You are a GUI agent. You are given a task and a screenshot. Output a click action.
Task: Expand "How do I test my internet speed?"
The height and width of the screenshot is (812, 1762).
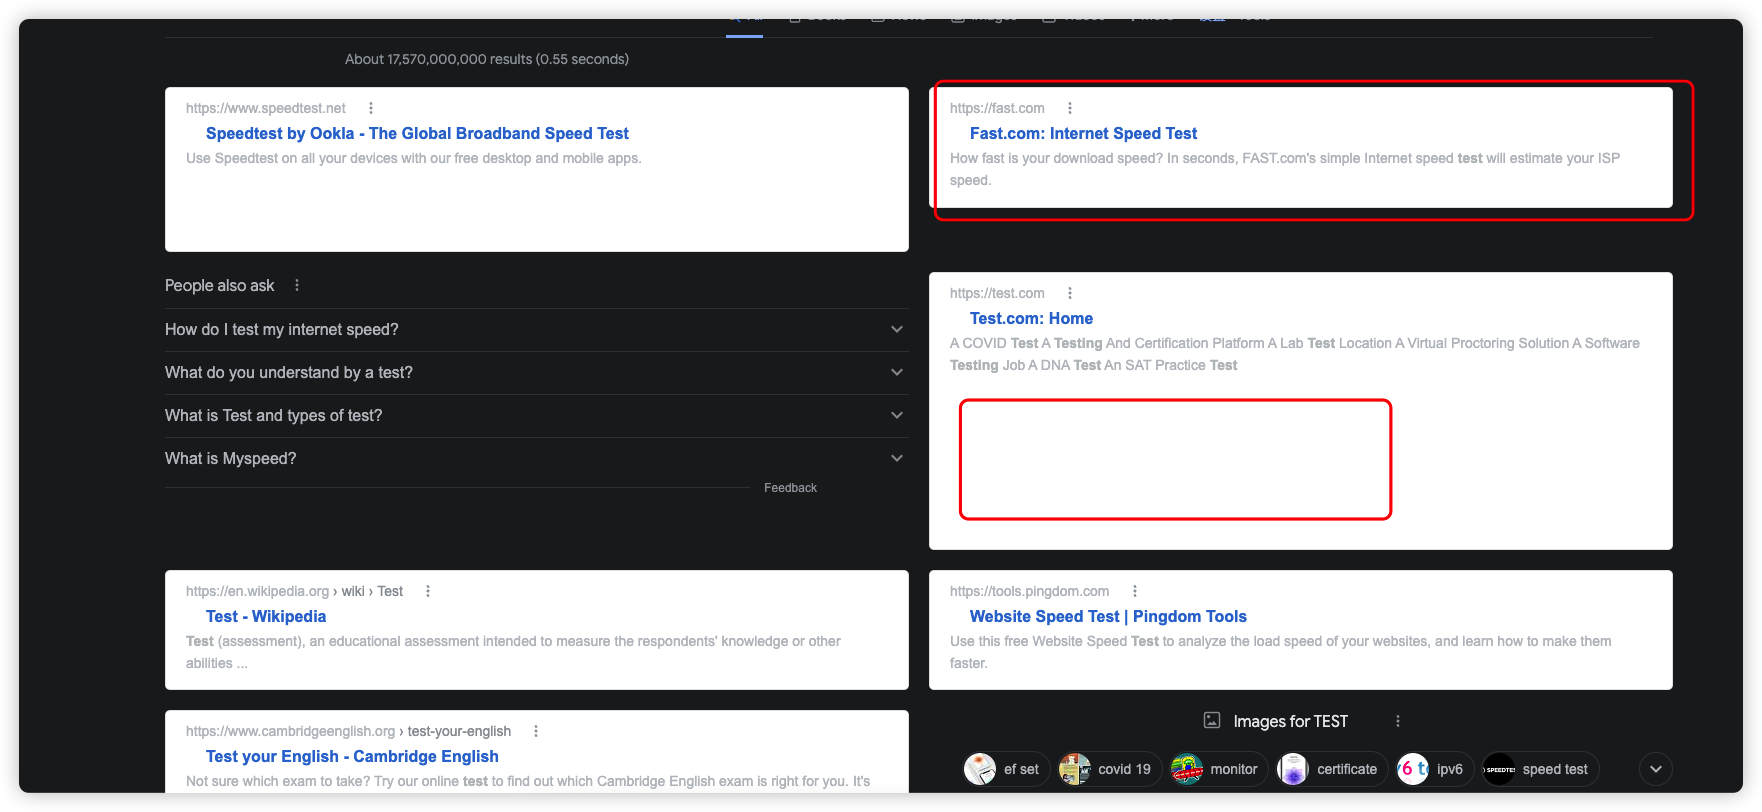click(x=536, y=330)
